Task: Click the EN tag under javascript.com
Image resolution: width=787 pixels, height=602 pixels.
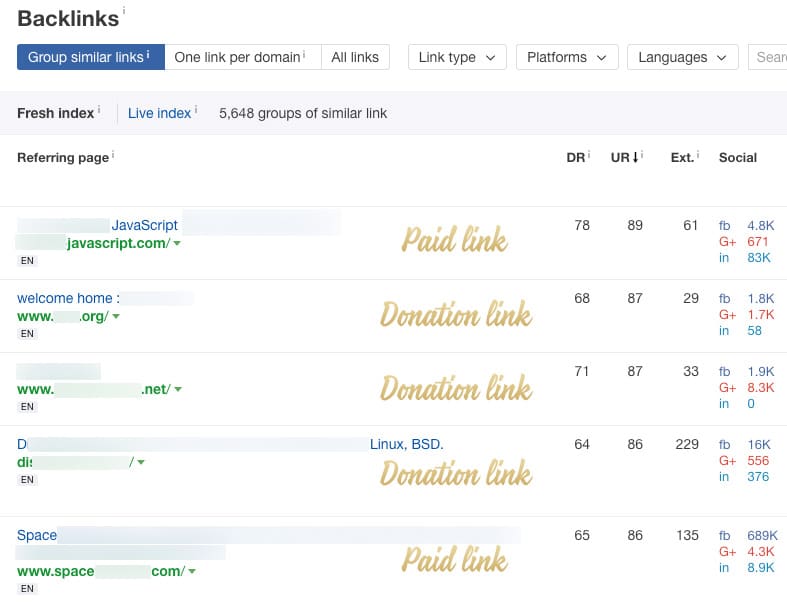Action: pyautogui.click(x=27, y=261)
